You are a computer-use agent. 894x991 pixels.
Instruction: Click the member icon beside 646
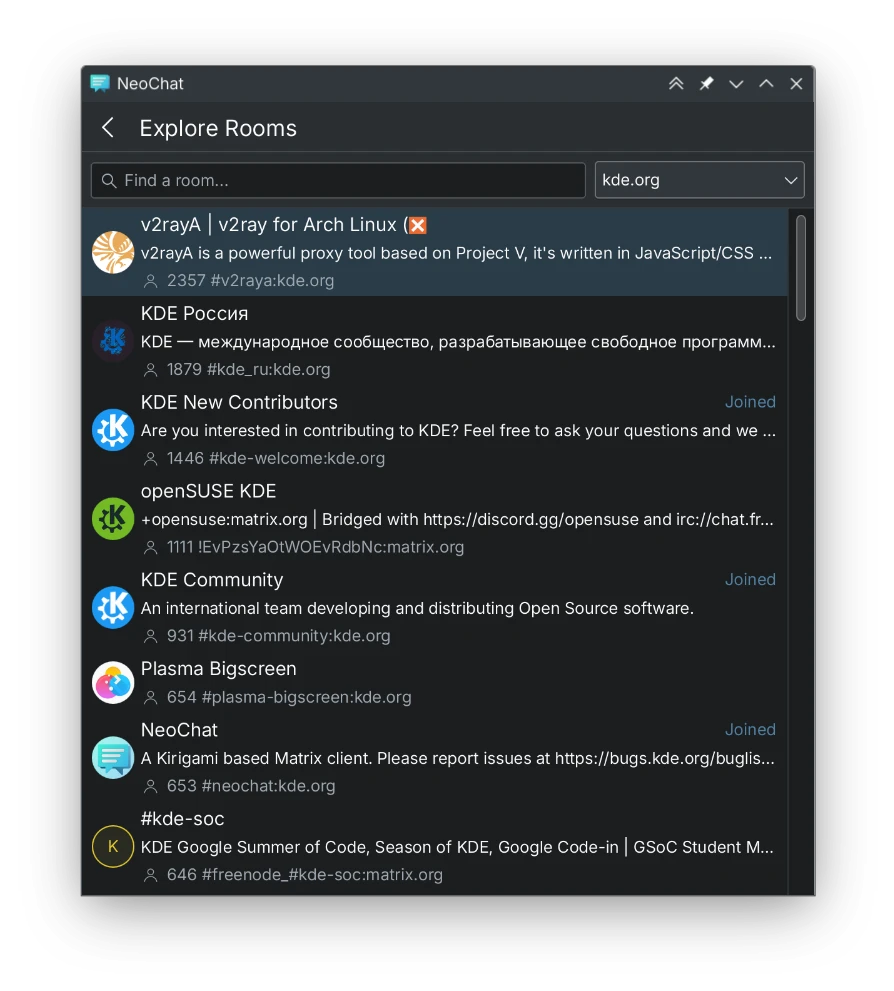click(150, 875)
